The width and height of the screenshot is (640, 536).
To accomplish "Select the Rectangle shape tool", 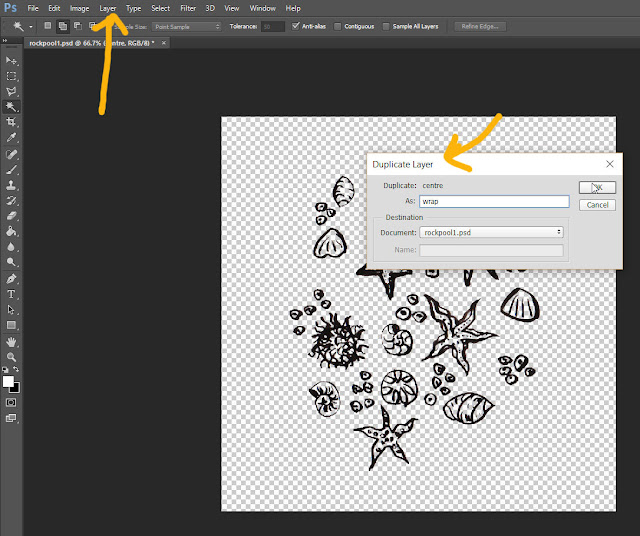I will point(11,325).
